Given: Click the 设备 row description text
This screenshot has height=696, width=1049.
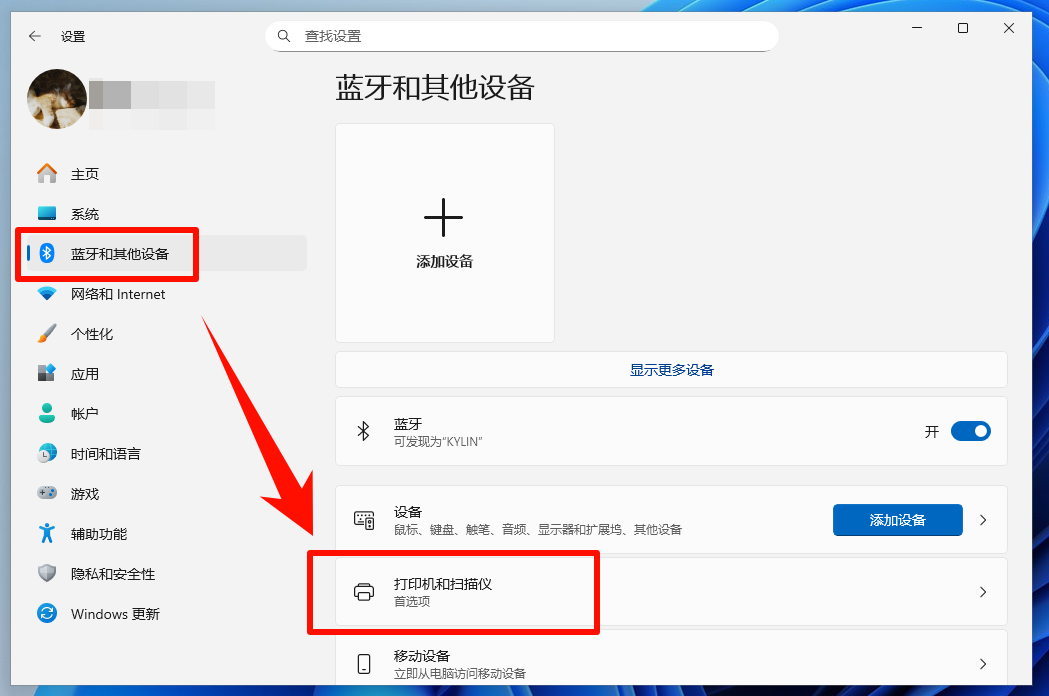Looking at the screenshot, I should (538, 530).
